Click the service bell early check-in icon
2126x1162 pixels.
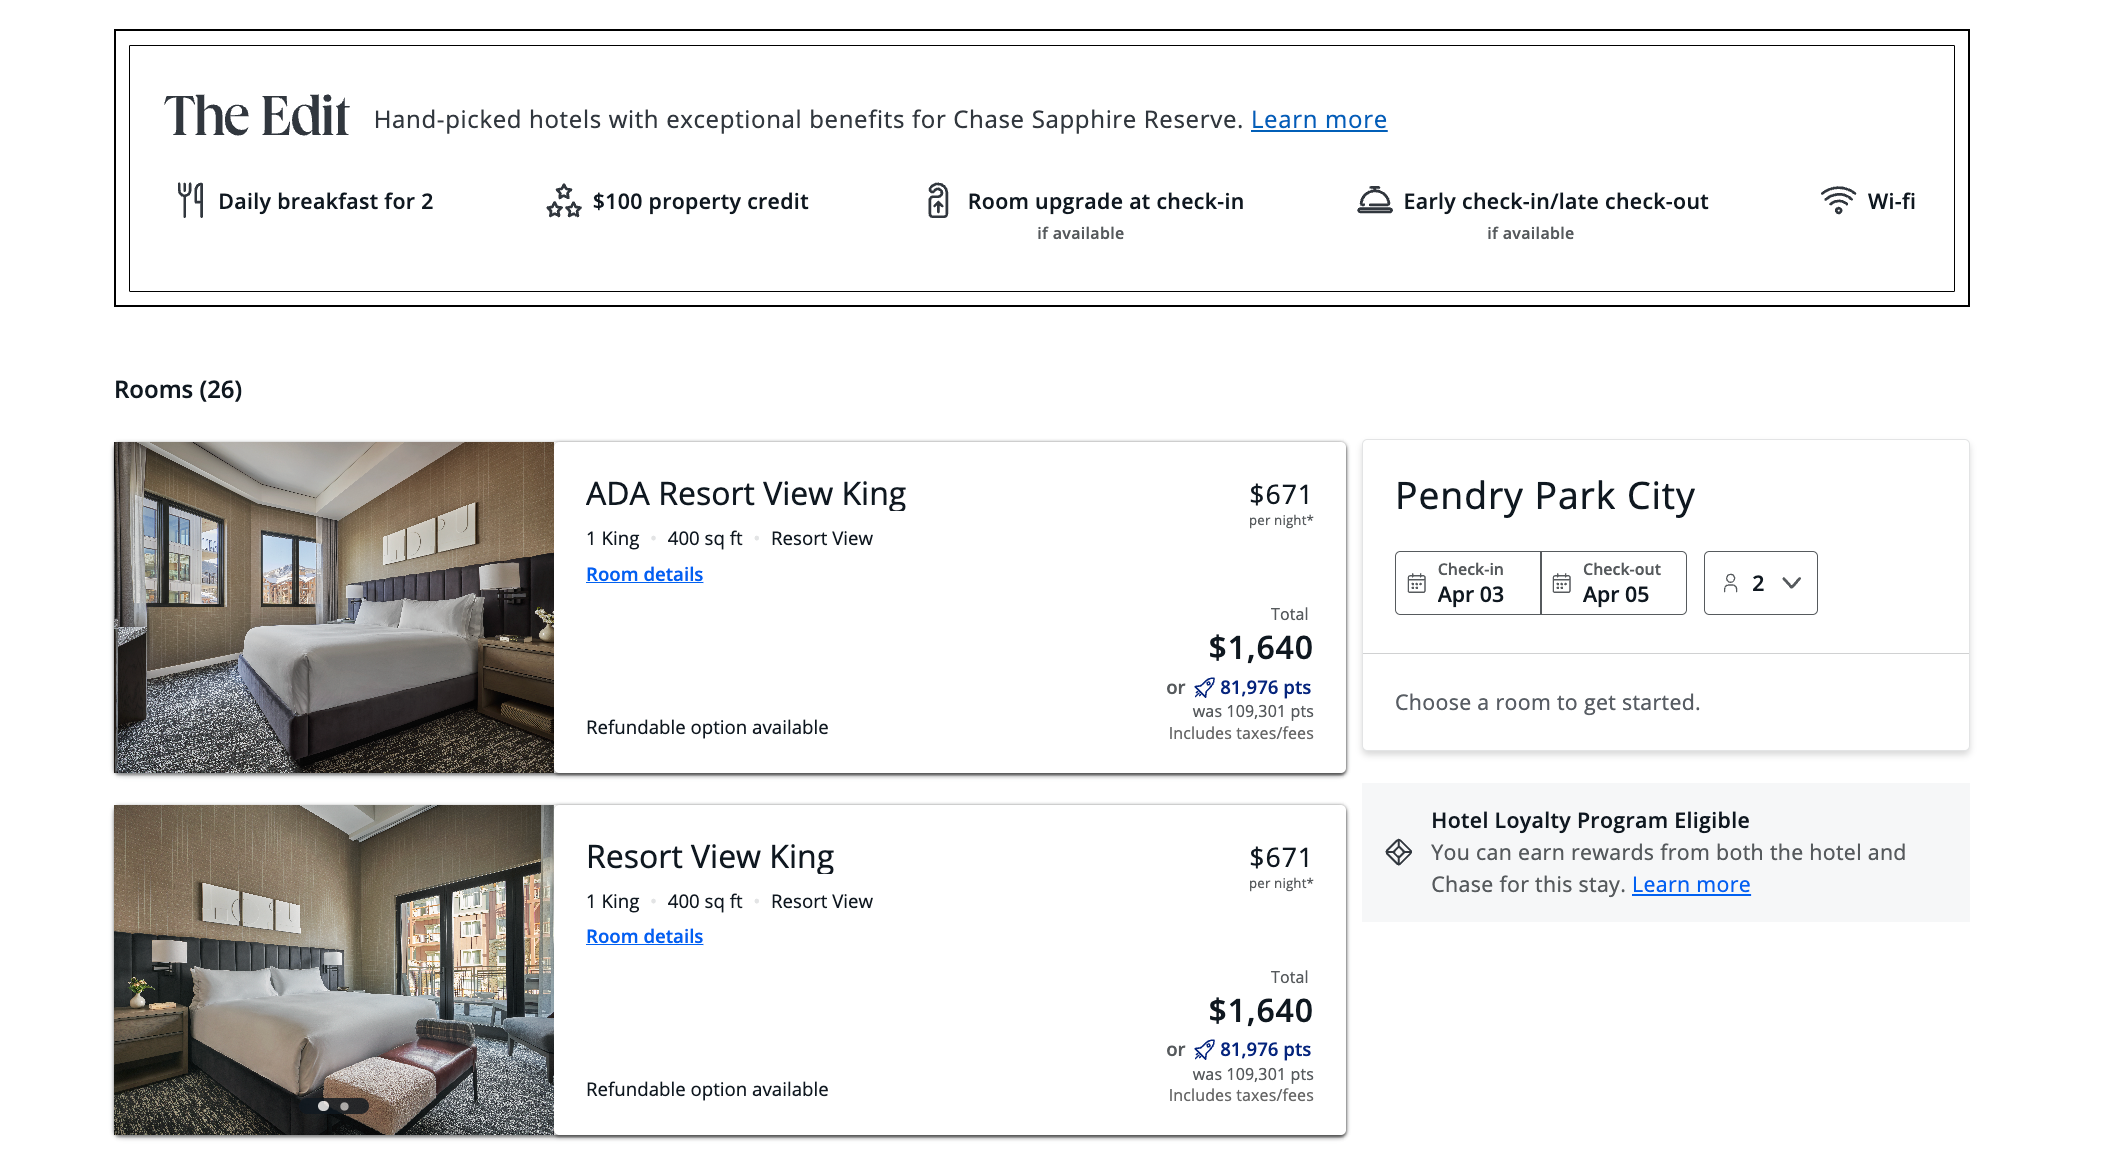[x=1375, y=201]
